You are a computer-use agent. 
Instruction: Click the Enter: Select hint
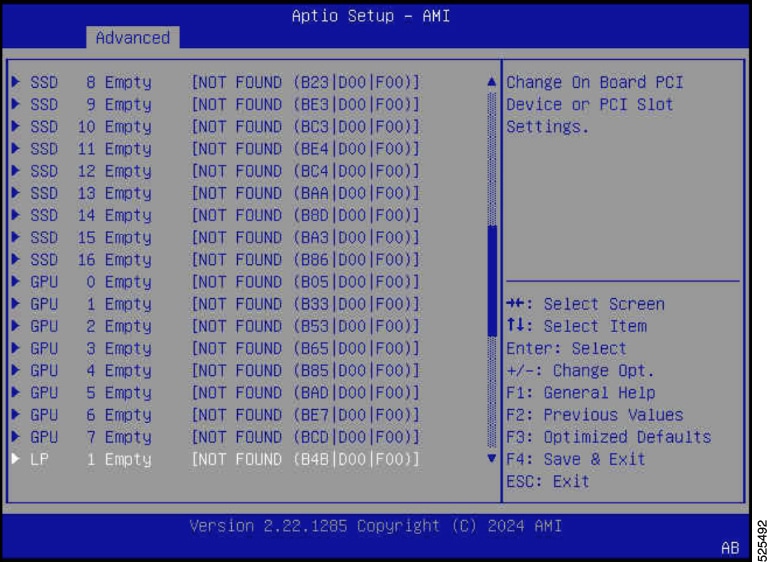pyautogui.click(x=566, y=349)
